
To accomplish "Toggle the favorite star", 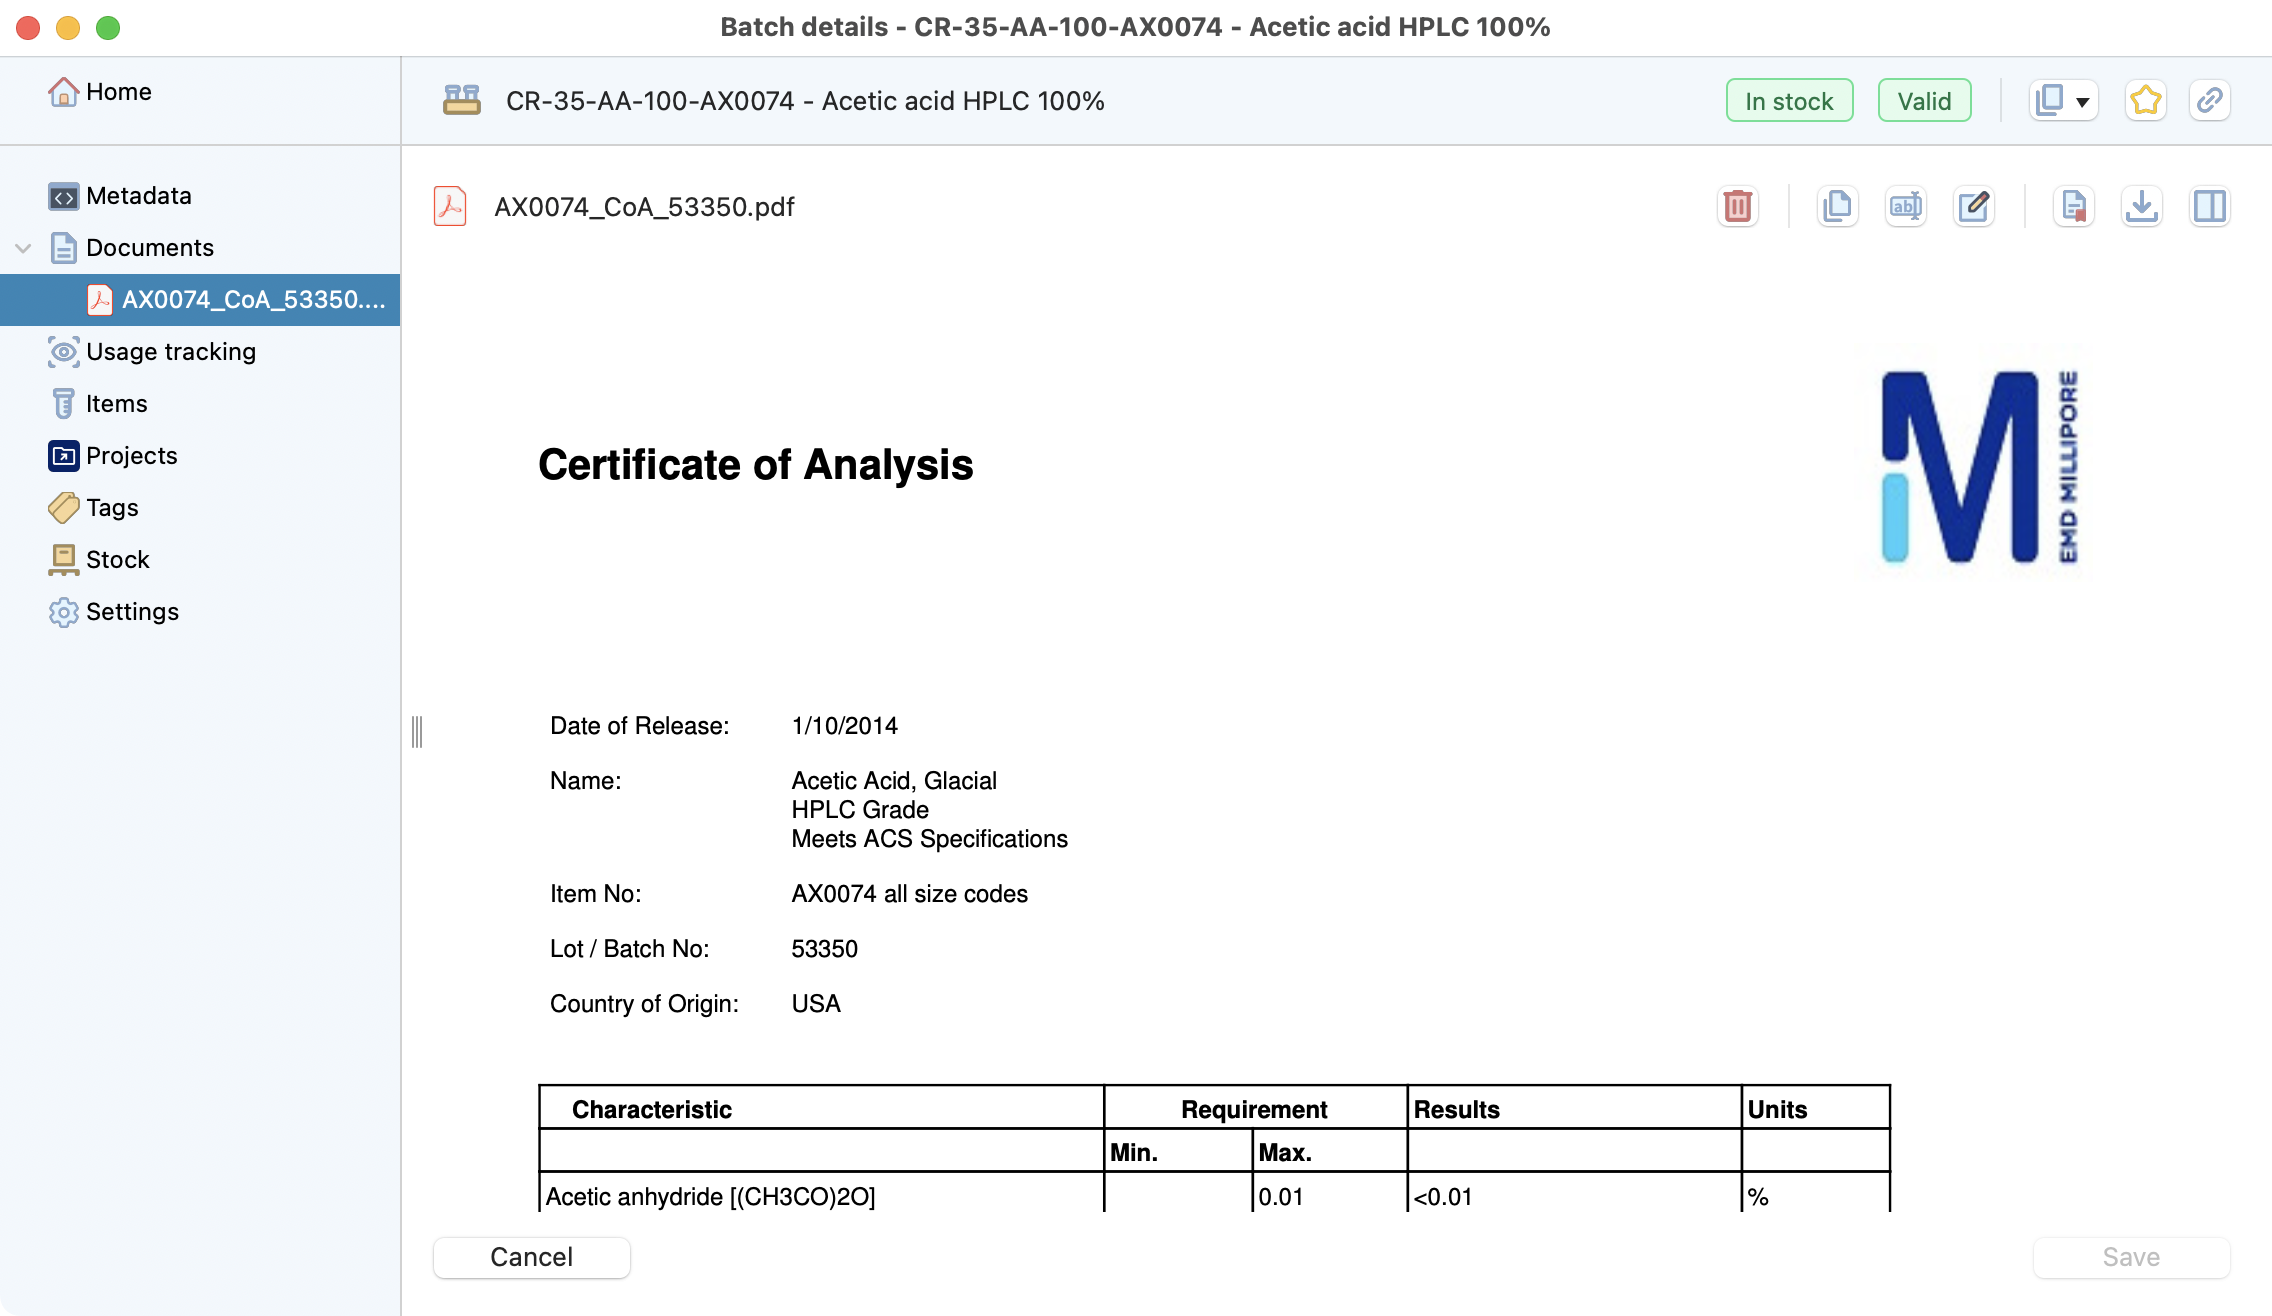I will pos(2145,101).
